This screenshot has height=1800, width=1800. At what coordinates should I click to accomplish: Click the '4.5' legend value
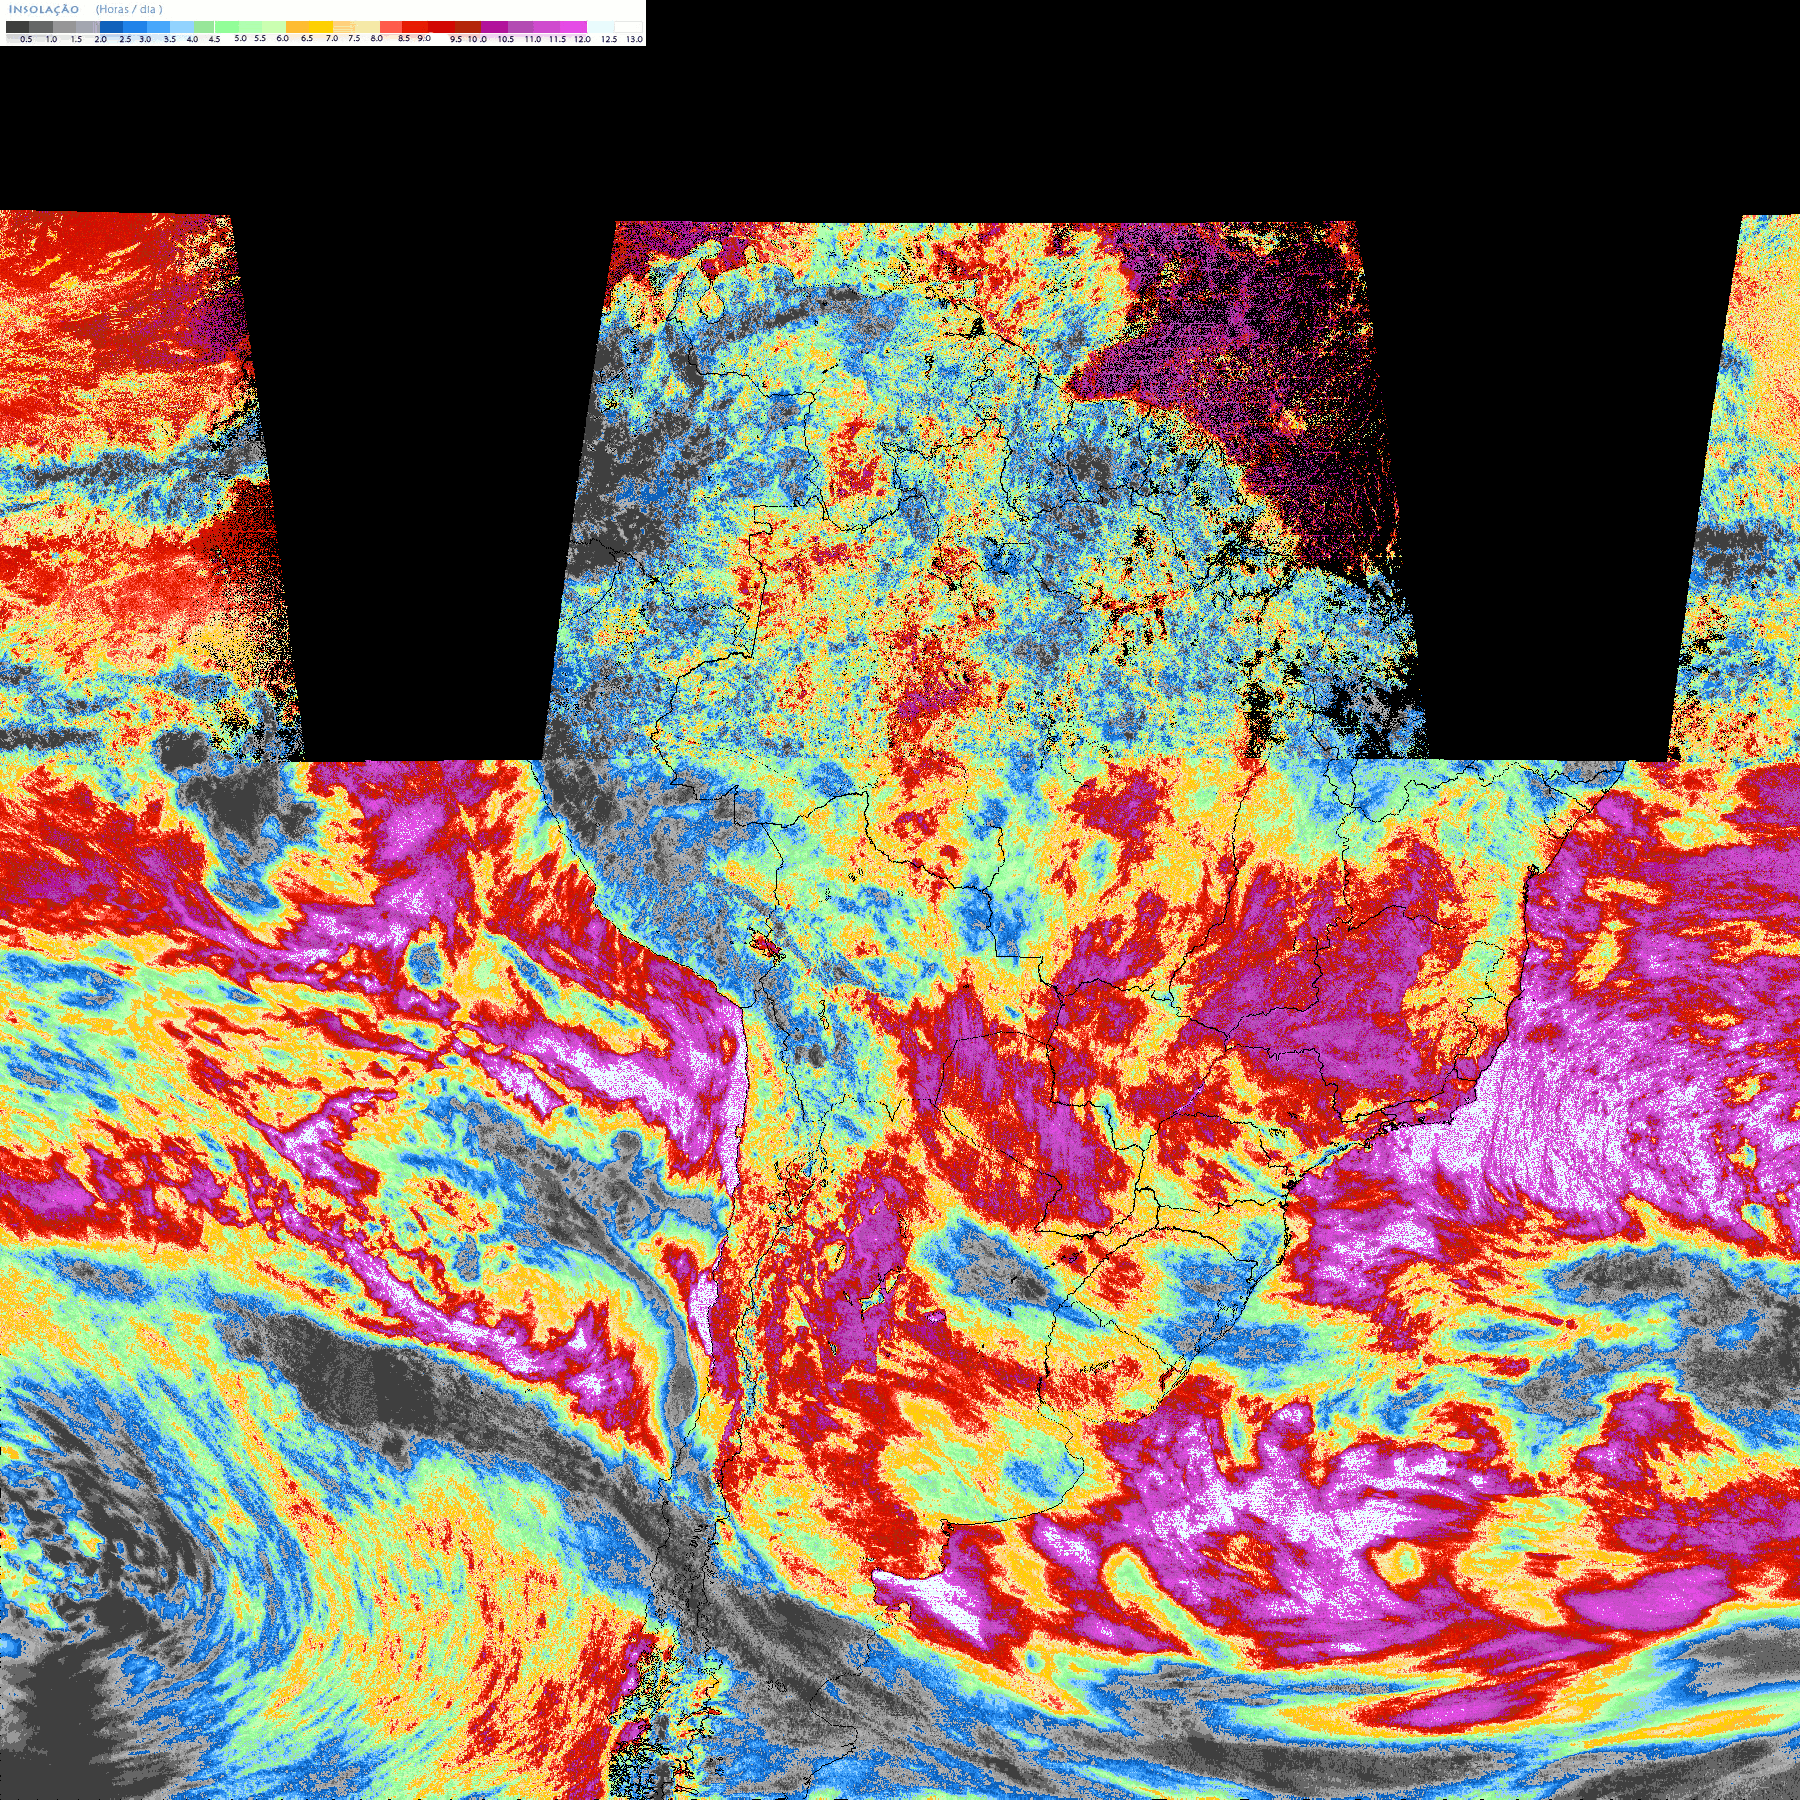point(214,39)
